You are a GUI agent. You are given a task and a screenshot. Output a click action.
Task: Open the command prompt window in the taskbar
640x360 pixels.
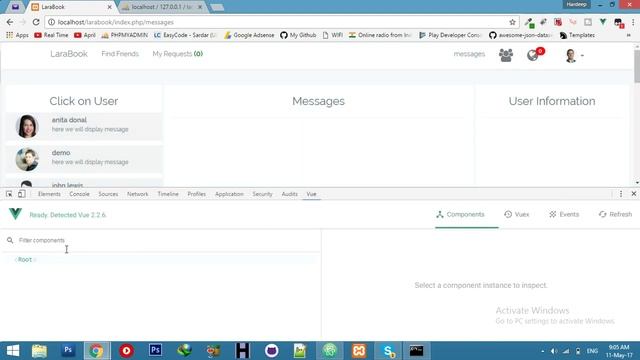tap(416, 351)
